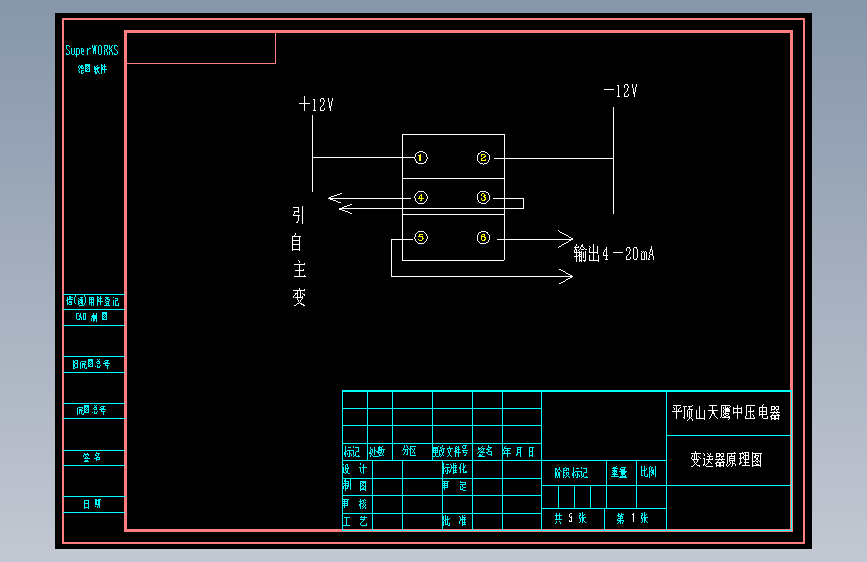Click the 批准 cell
The image size is (867, 562).
455,521
